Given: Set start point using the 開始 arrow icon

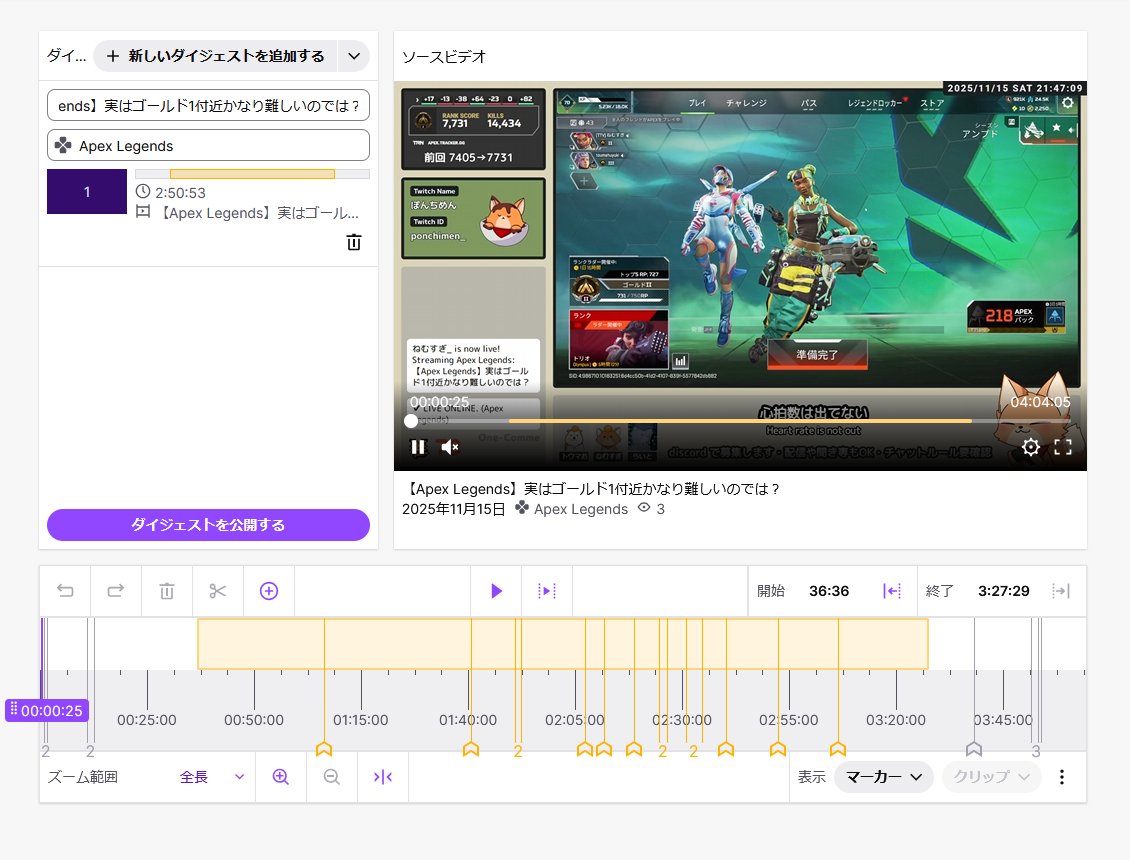Looking at the screenshot, I should (892, 591).
